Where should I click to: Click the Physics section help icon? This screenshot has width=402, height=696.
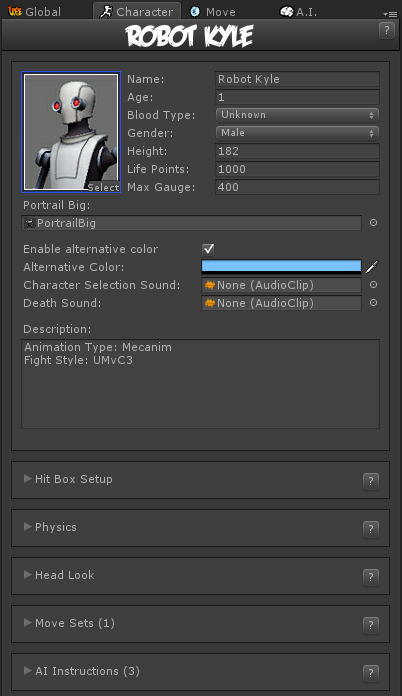point(371,529)
